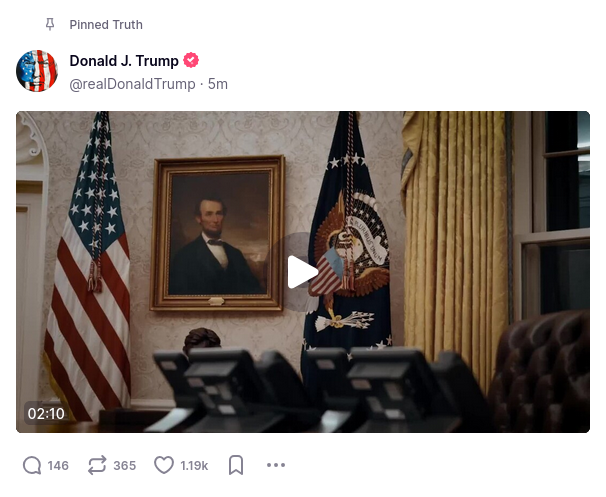Open Donald J. Trump profile name link
606x497 pixels.
[124, 61]
